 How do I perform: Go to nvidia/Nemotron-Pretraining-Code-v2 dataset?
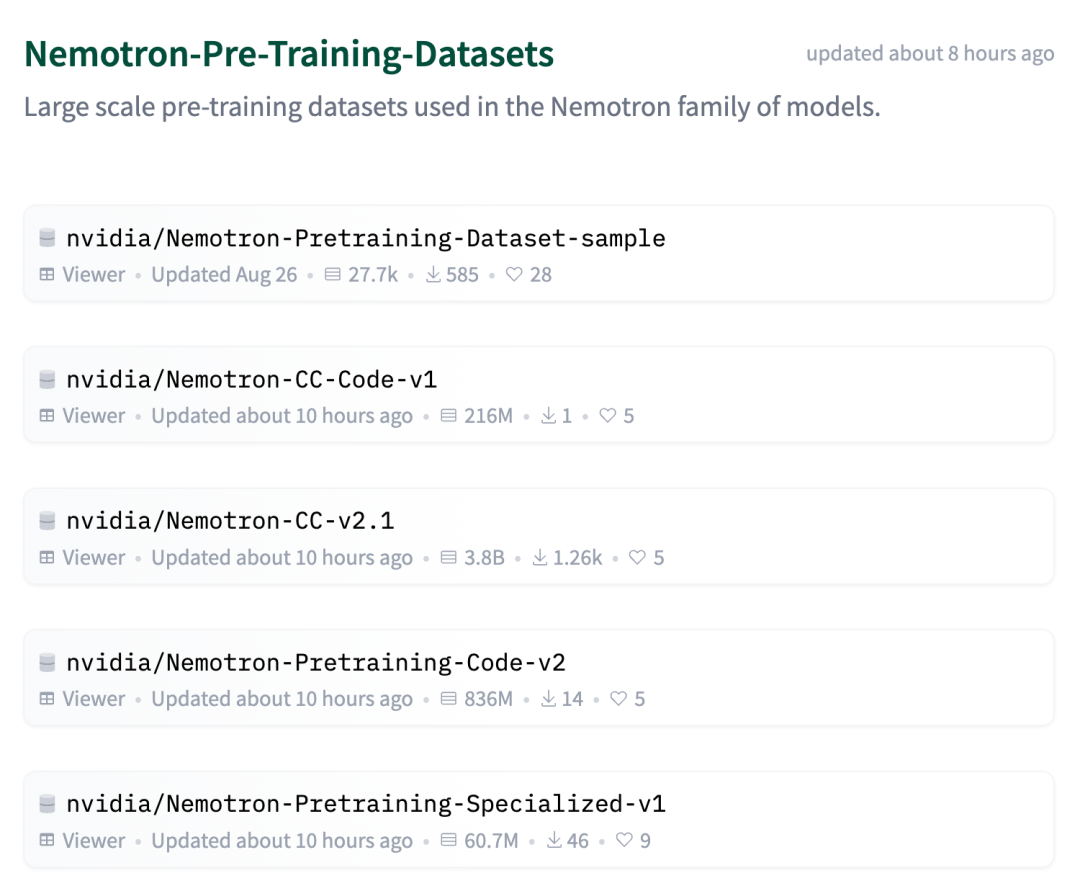315,662
